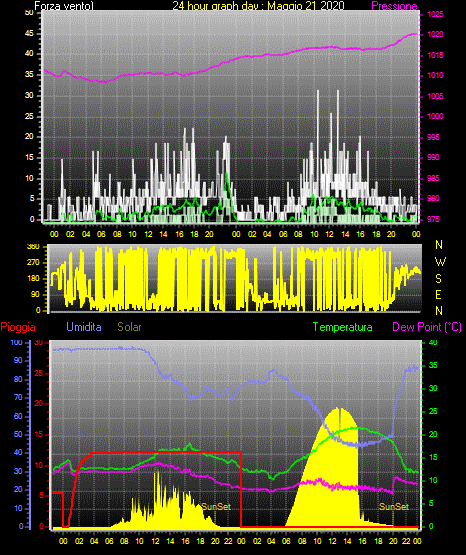Image resolution: width=466 pixels, height=555 pixels.
Task: Click the 35 value on temperature axis
Action: tap(433, 365)
